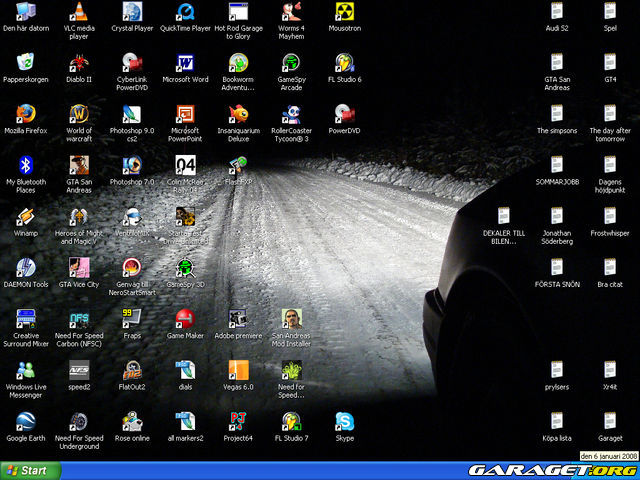Open the Windows Live Messenger shortcut
Screen dimensions: 640x480
26,370
